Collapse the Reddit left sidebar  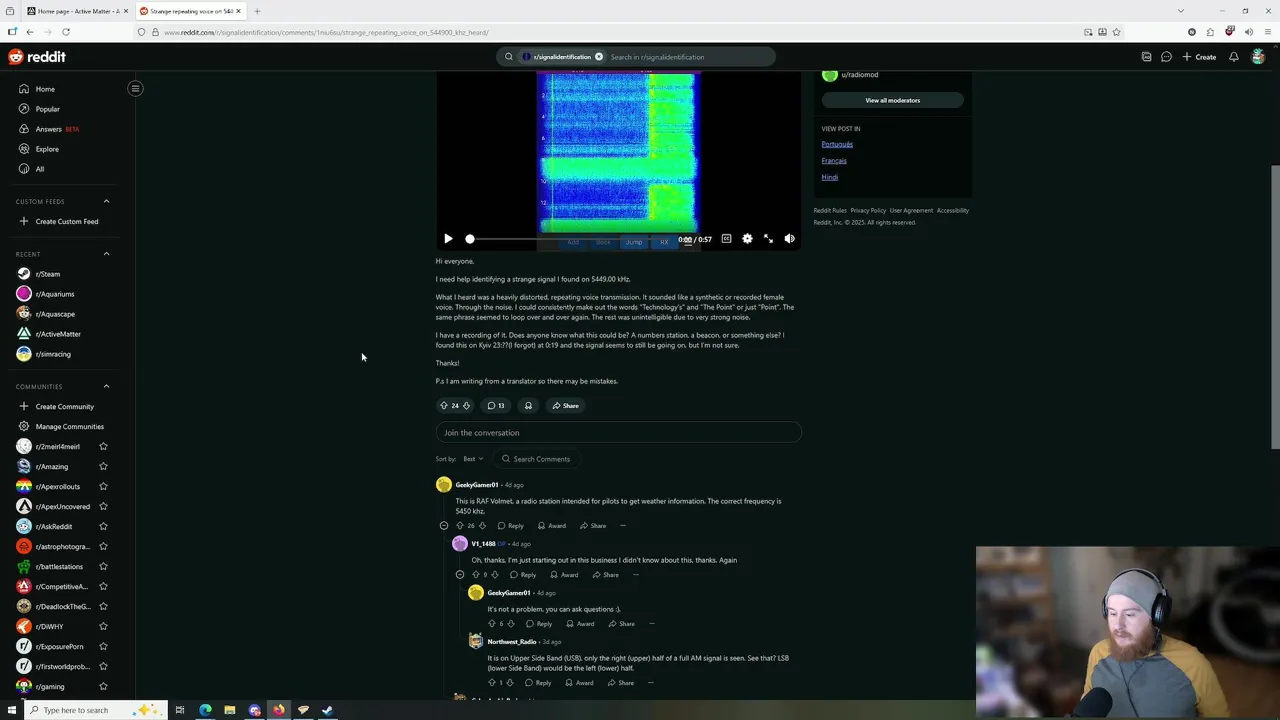click(135, 88)
